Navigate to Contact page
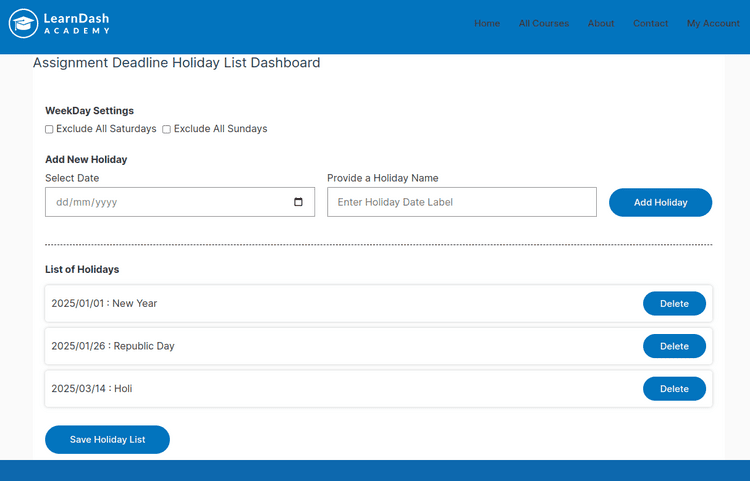 pyautogui.click(x=650, y=23)
